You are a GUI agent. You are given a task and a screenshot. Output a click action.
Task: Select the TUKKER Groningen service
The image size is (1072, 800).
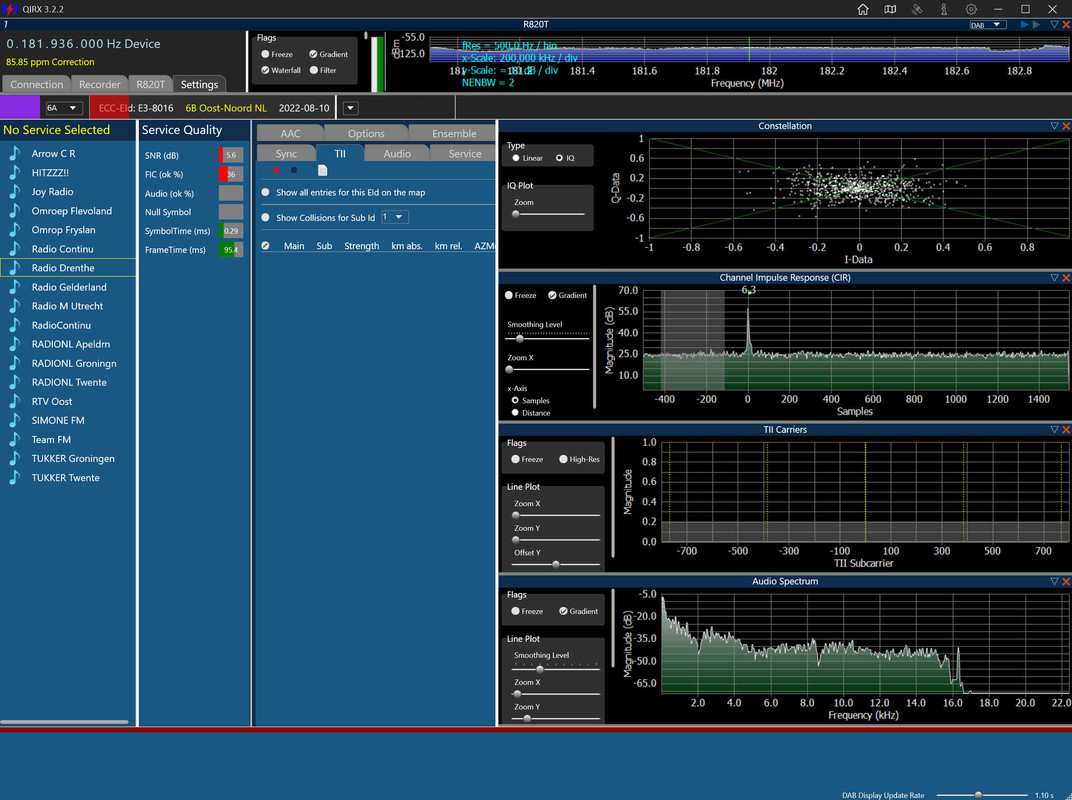click(68, 459)
